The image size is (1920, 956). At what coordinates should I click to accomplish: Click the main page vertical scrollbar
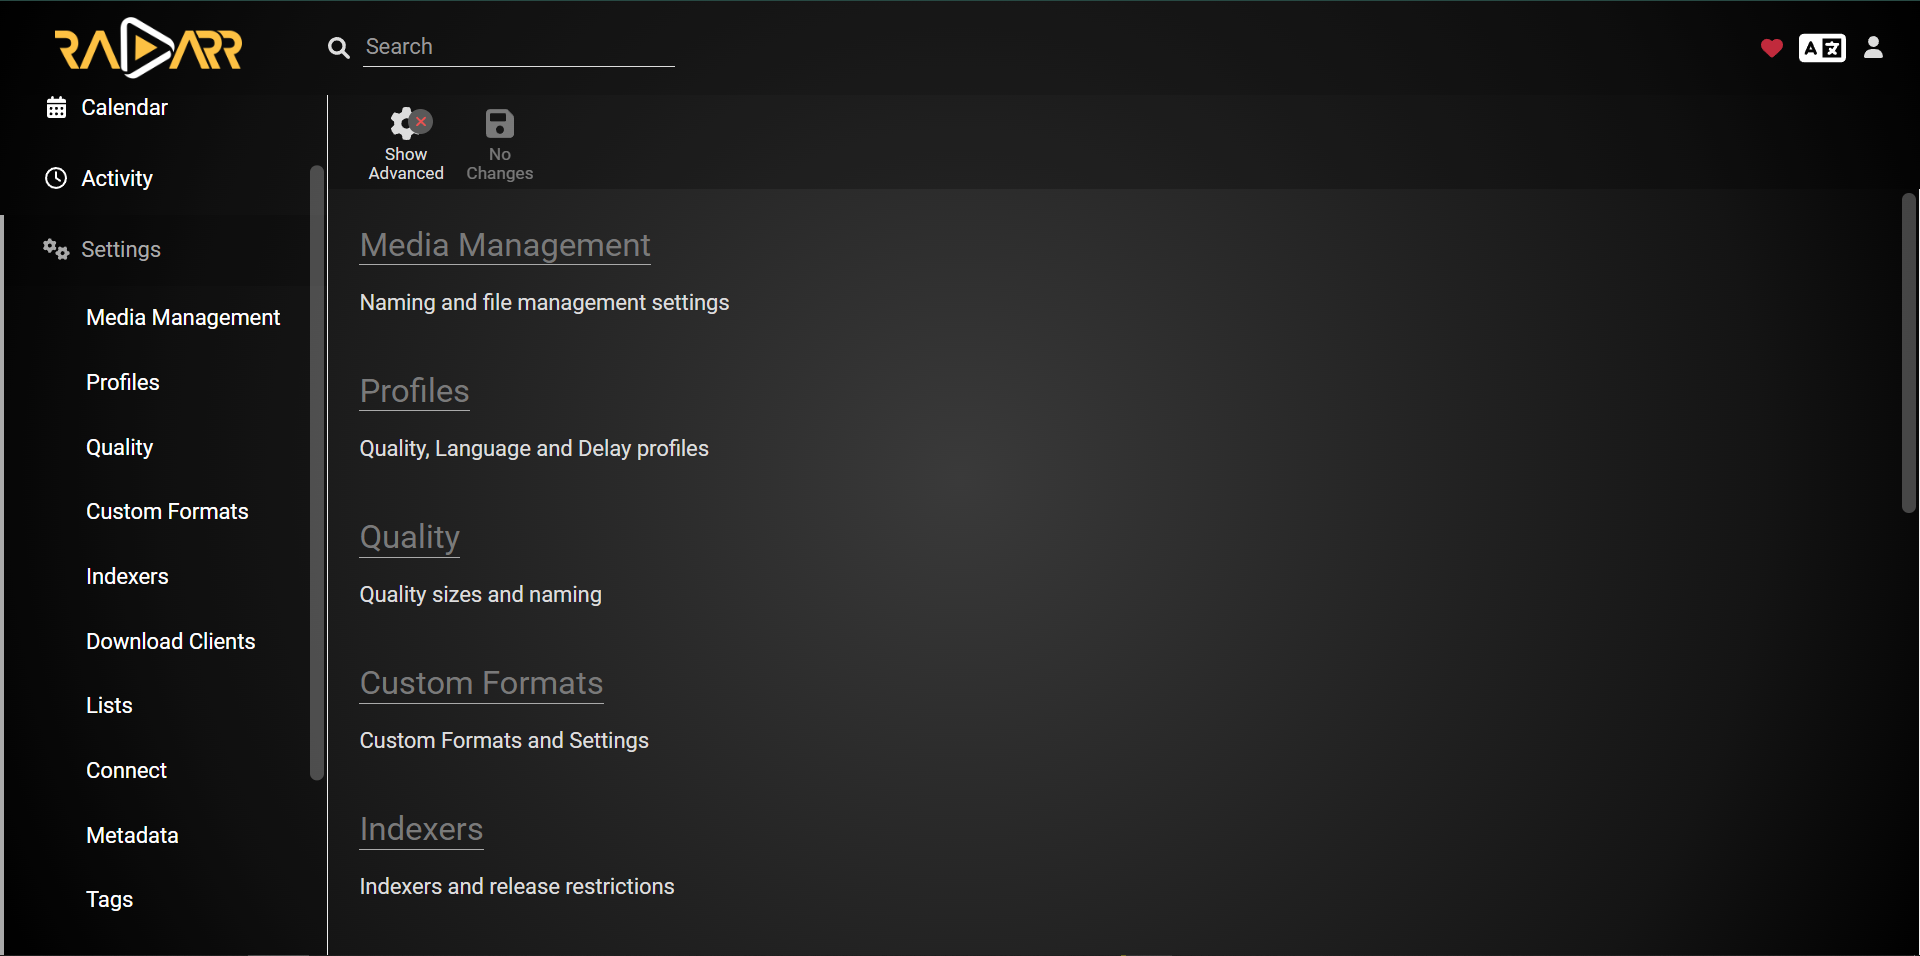[x=1909, y=353]
